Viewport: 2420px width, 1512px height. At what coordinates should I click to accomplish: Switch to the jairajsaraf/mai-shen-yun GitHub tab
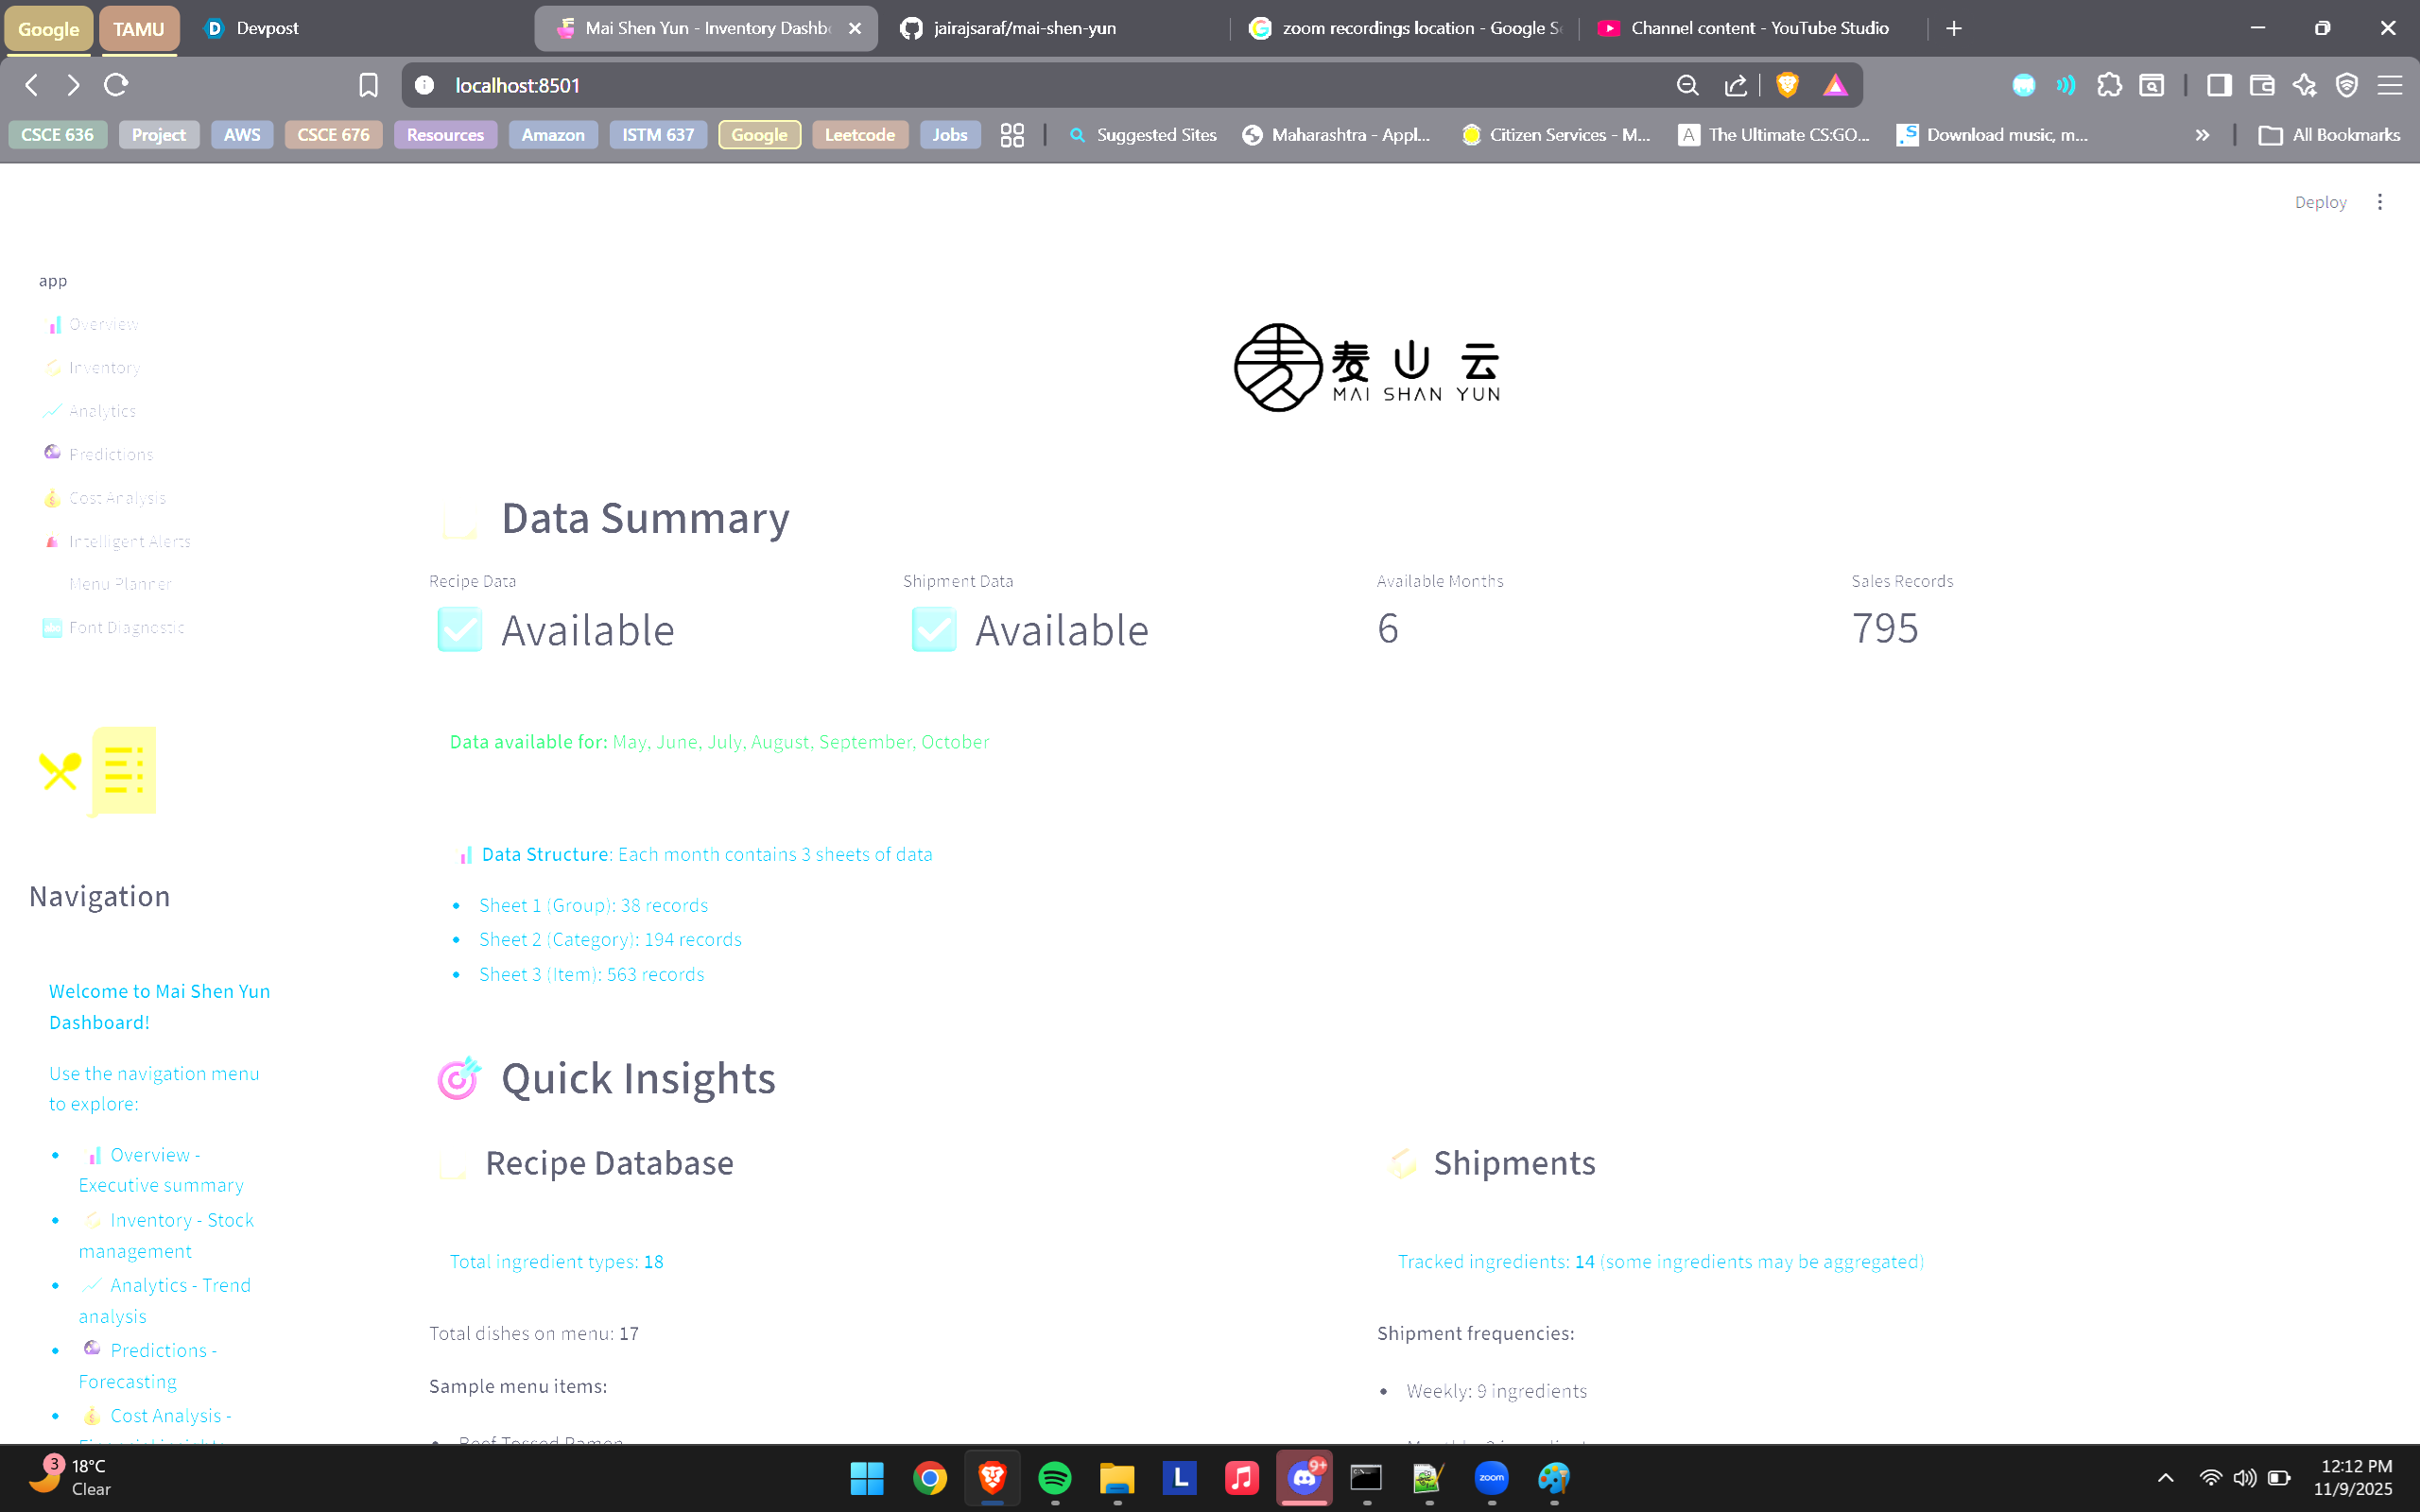(1023, 28)
